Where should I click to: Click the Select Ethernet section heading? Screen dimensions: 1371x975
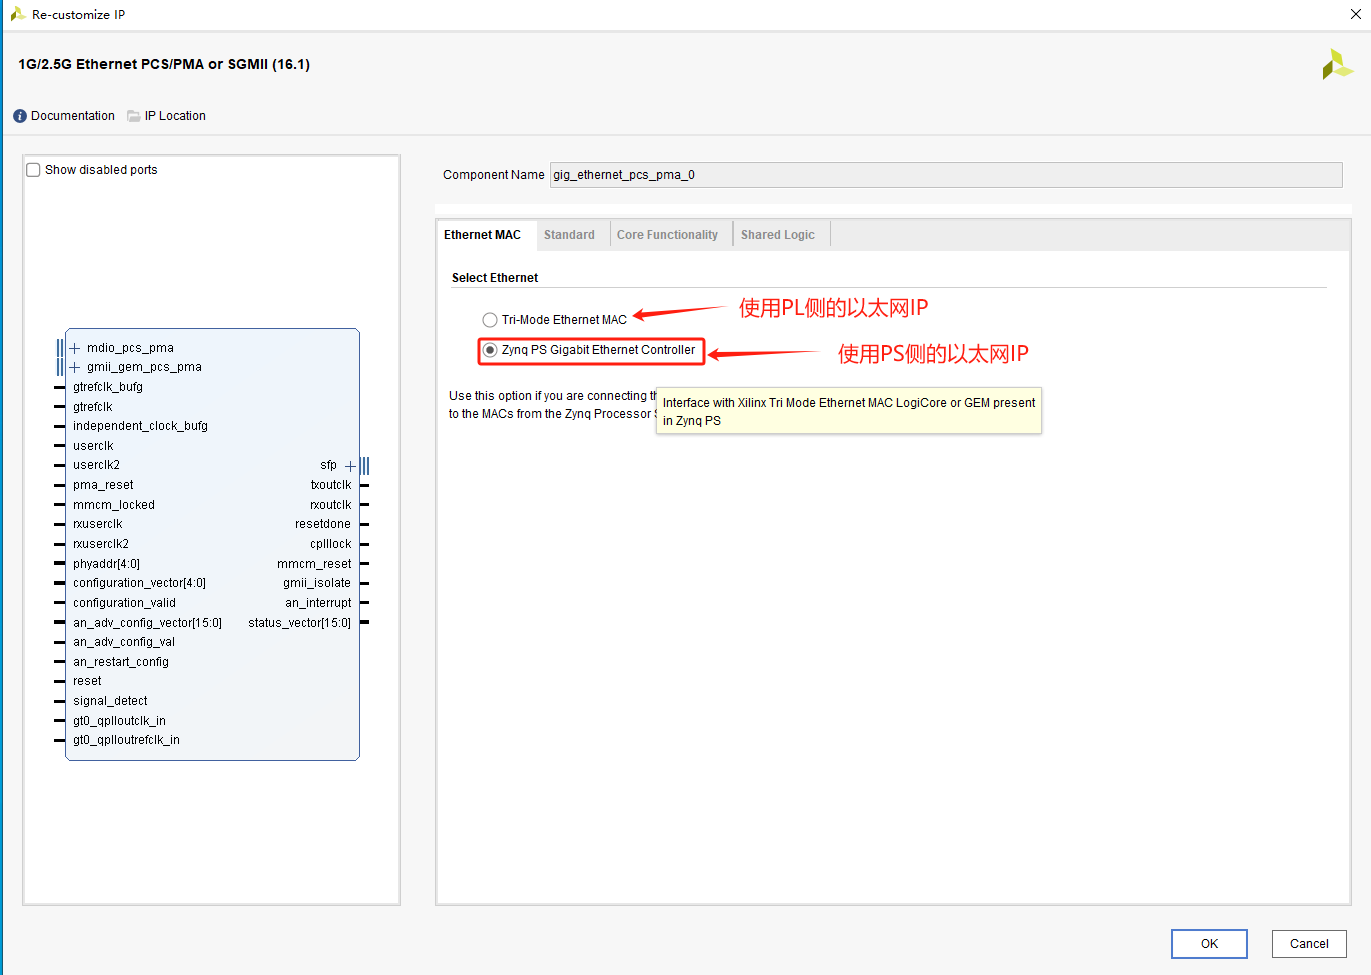point(495,278)
